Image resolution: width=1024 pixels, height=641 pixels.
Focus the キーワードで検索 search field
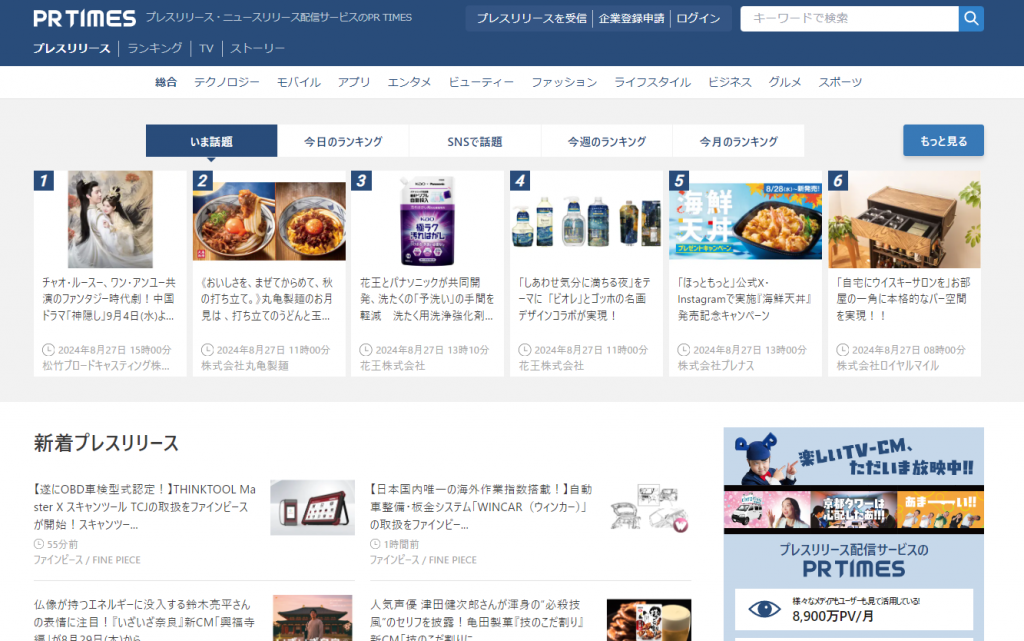click(x=849, y=19)
